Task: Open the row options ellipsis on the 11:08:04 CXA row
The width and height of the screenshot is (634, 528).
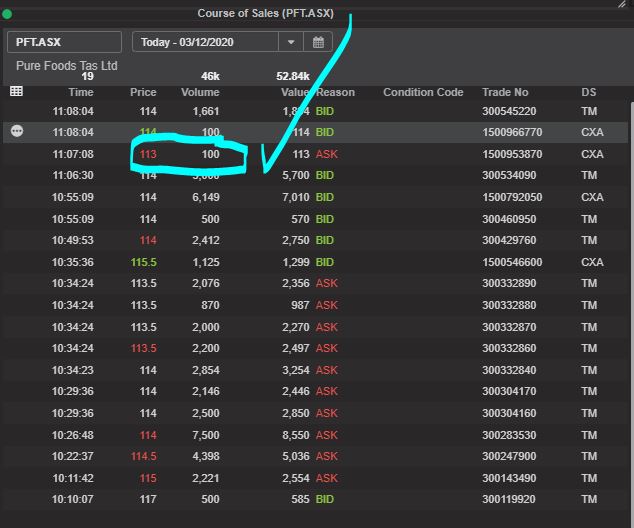Action: coord(17,131)
